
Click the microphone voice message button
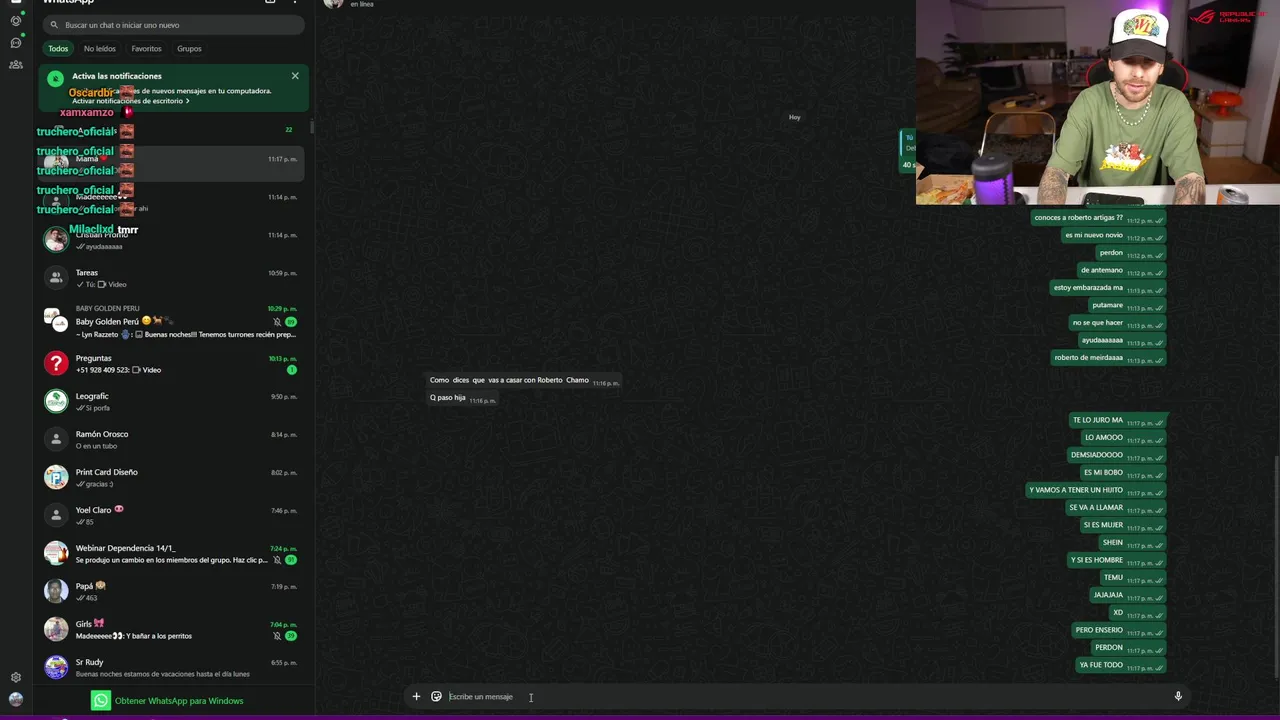coord(1178,697)
